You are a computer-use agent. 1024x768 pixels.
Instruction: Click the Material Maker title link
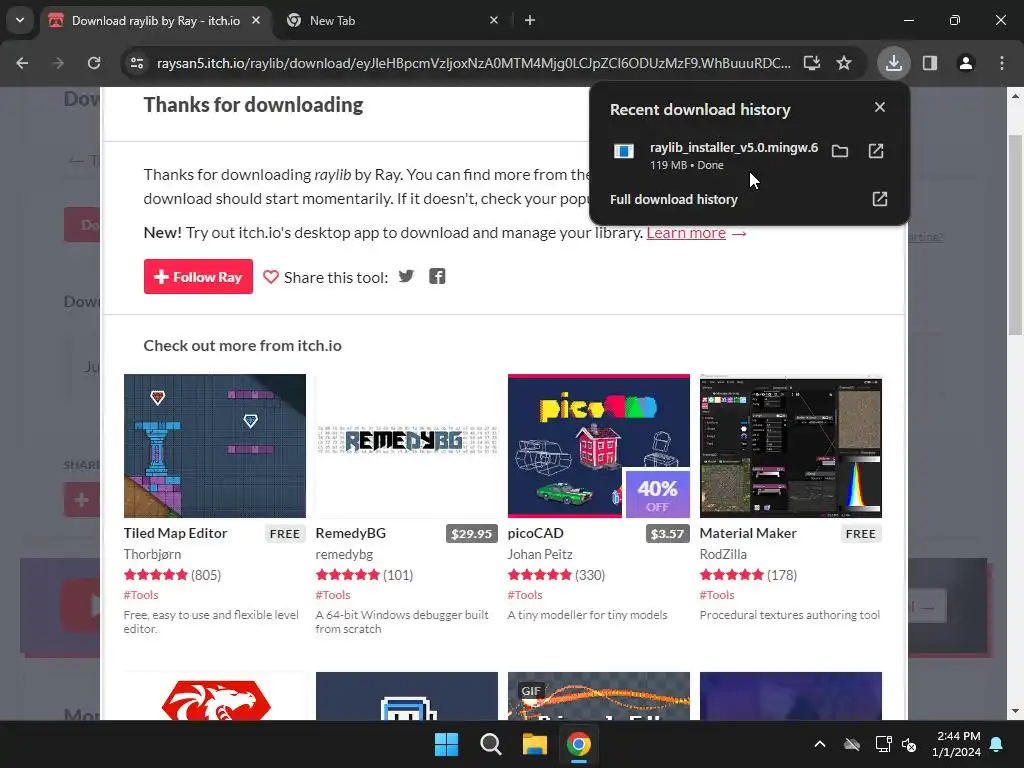pyautogui.click(x=748, y=533)
